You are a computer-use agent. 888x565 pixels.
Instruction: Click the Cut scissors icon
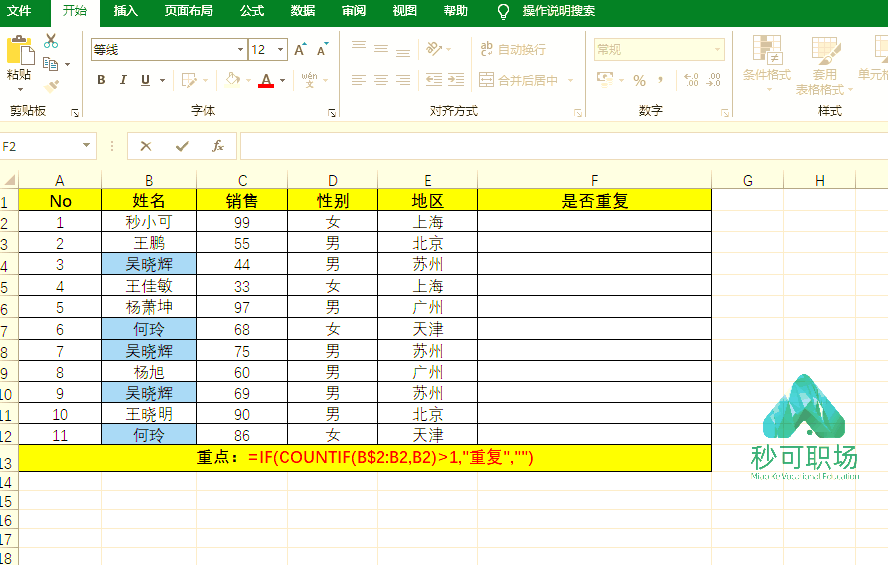coord(51,41)
